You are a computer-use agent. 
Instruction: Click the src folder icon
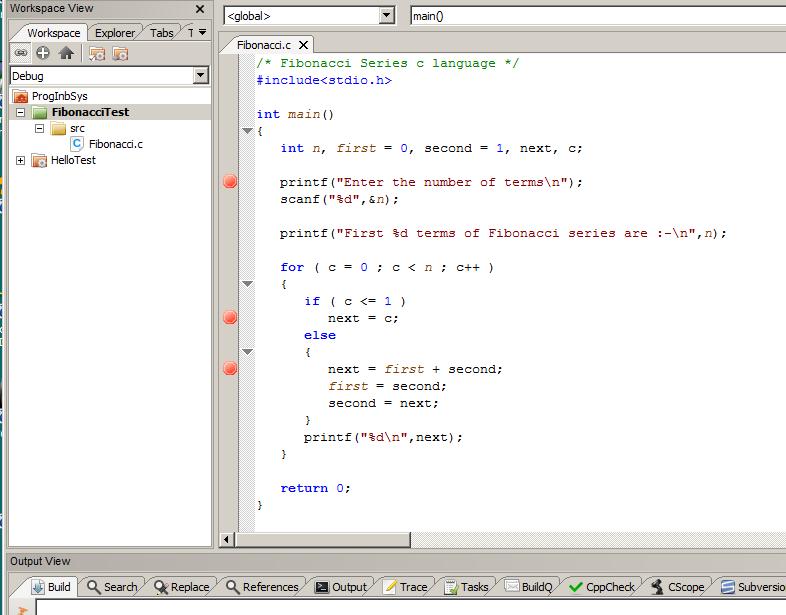point(58,129)
